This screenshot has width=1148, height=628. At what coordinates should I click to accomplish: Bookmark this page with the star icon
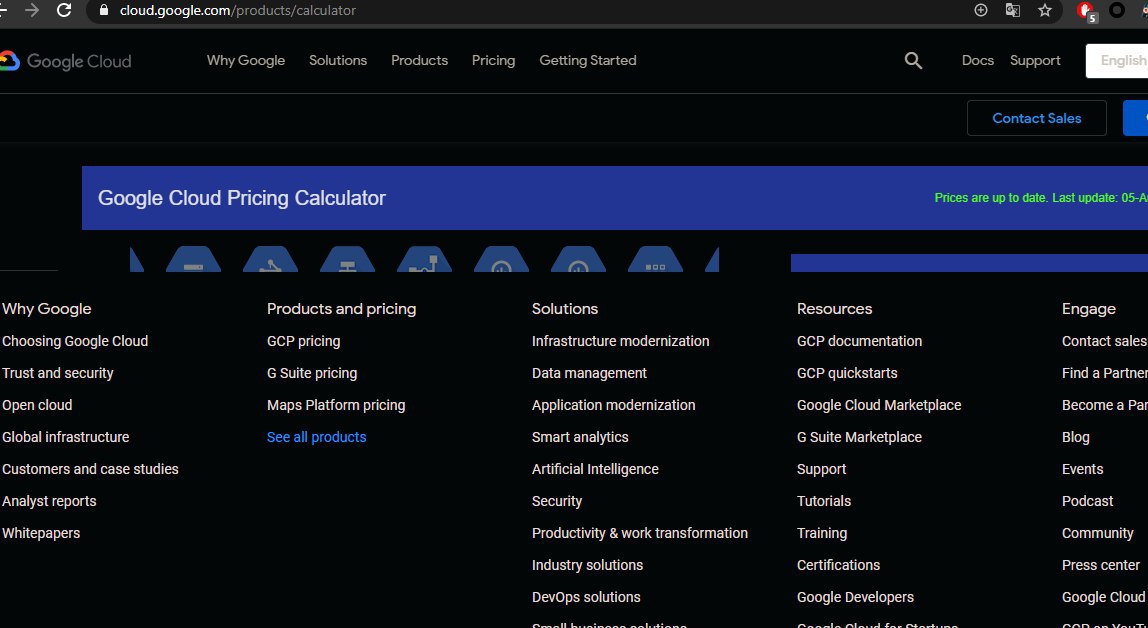(x=1045, y=10)
